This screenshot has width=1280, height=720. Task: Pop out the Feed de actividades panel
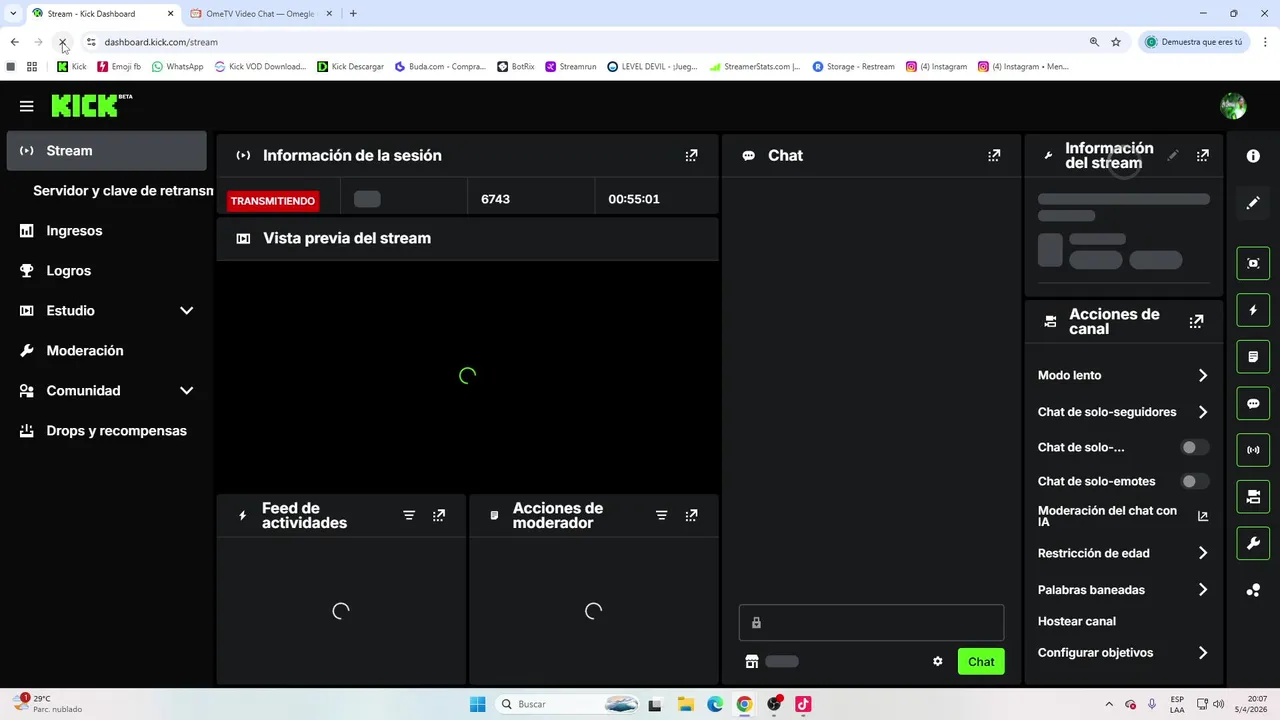coord(439,515)
